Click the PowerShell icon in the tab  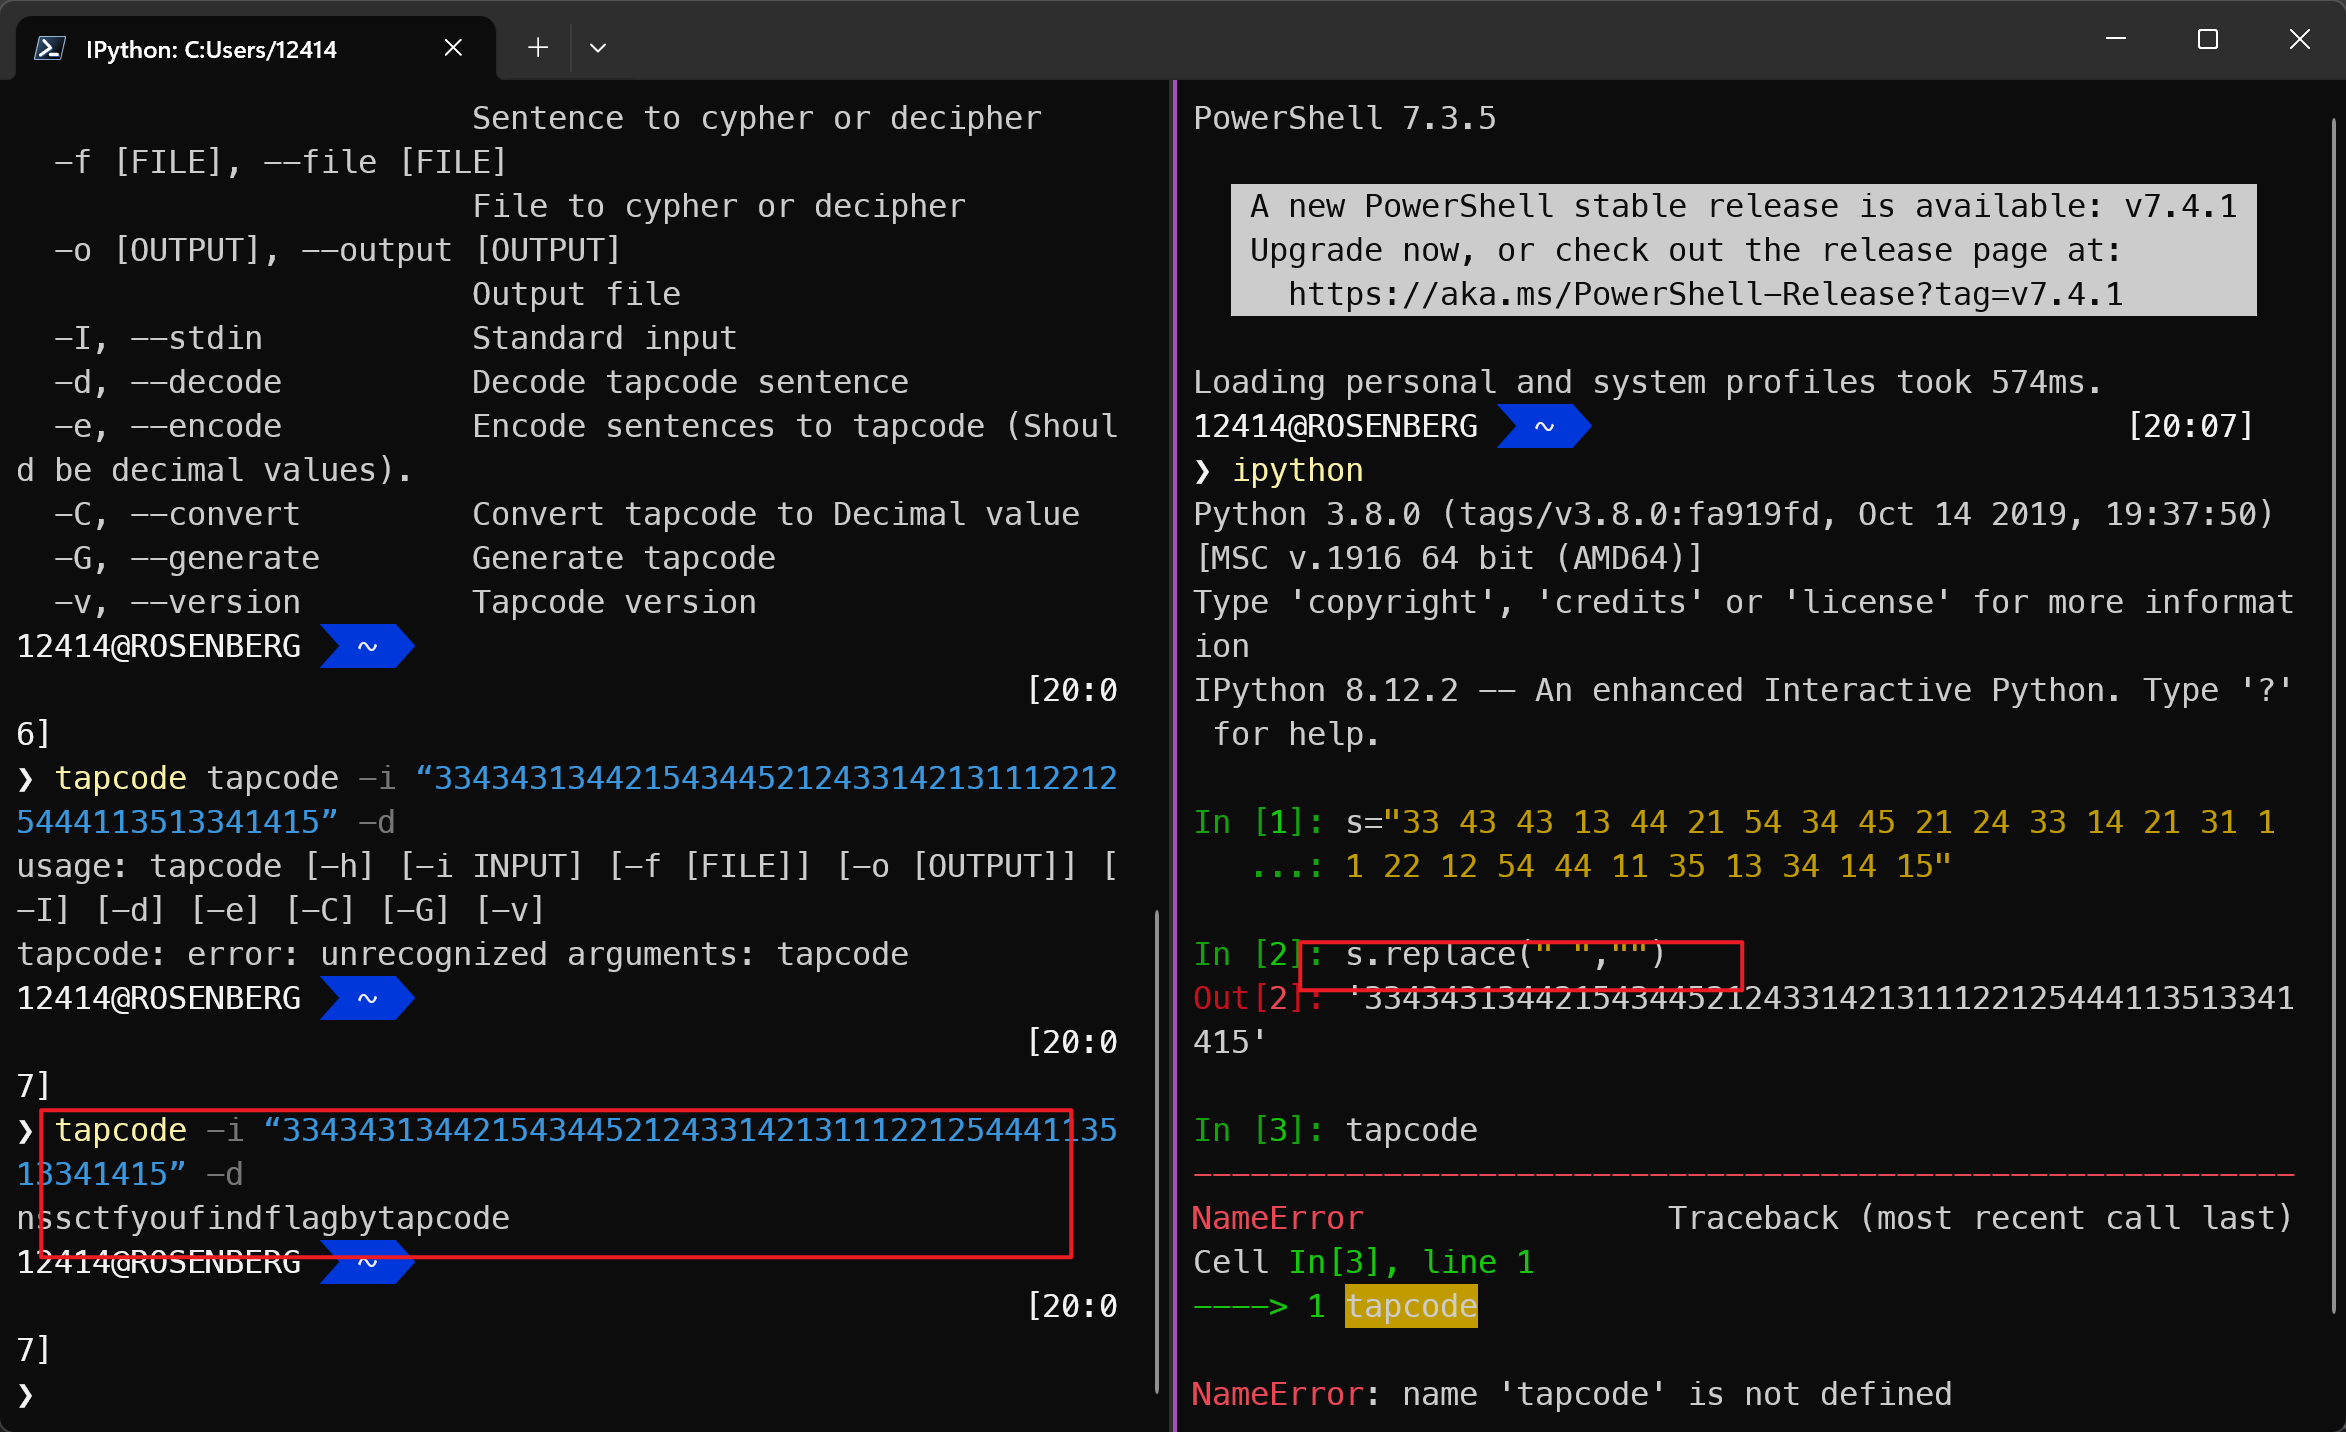(x=49, y=48)
